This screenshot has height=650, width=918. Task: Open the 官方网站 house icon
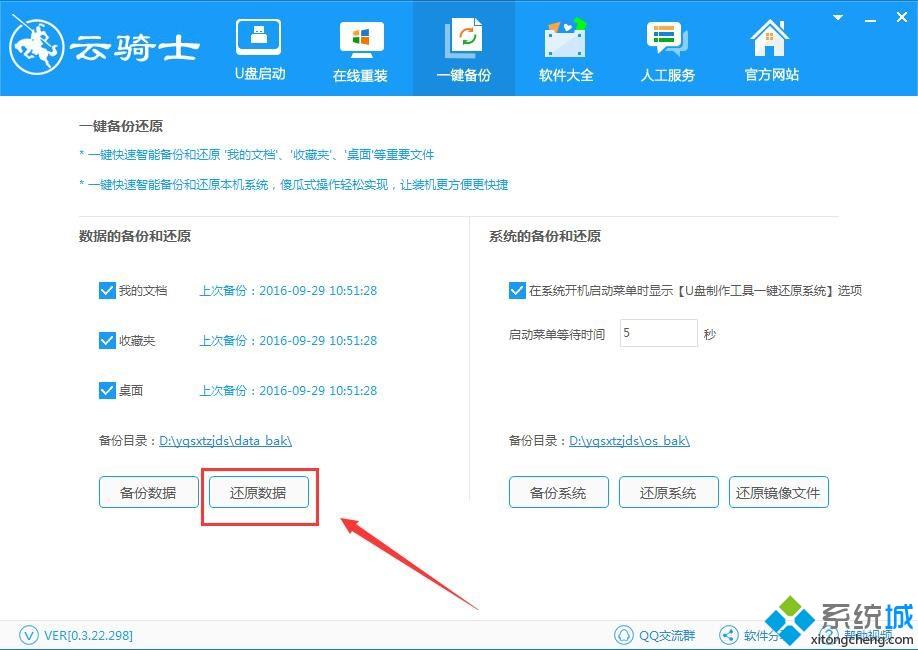pyautogui.click(x=771, y=40)
